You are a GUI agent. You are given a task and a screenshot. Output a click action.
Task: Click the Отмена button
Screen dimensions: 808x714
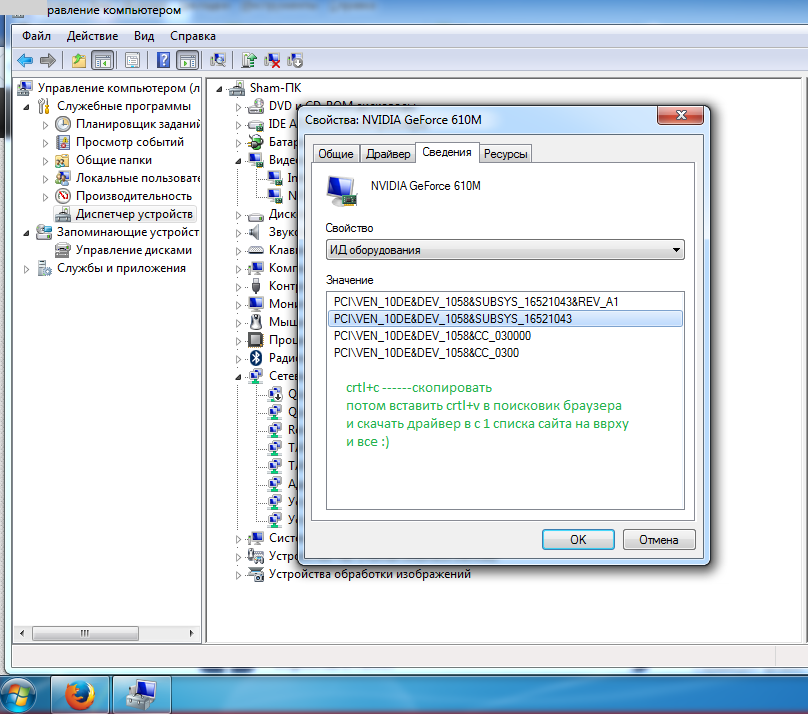tap(657, 539)
